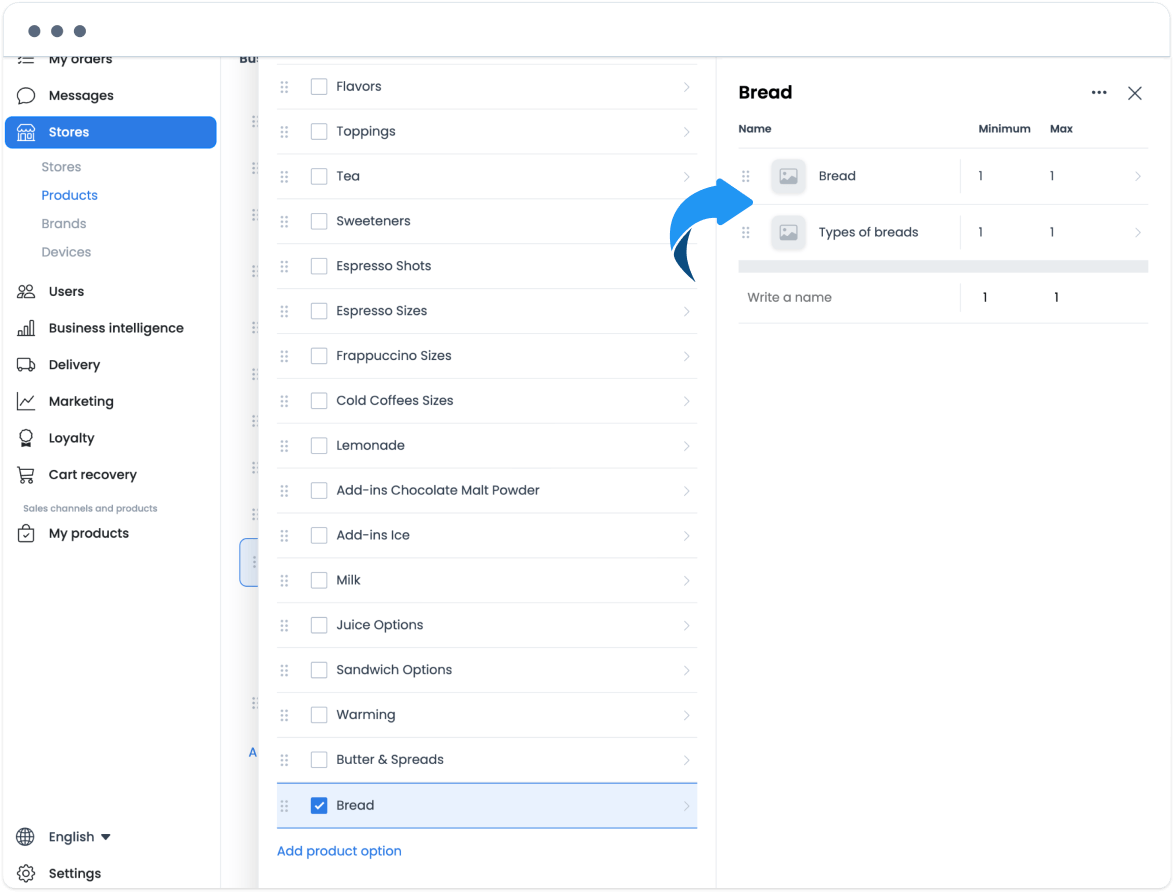Grab the drag handle of Toppings row
Viewport: 1174px width, 893px height.
click(285, 132)
